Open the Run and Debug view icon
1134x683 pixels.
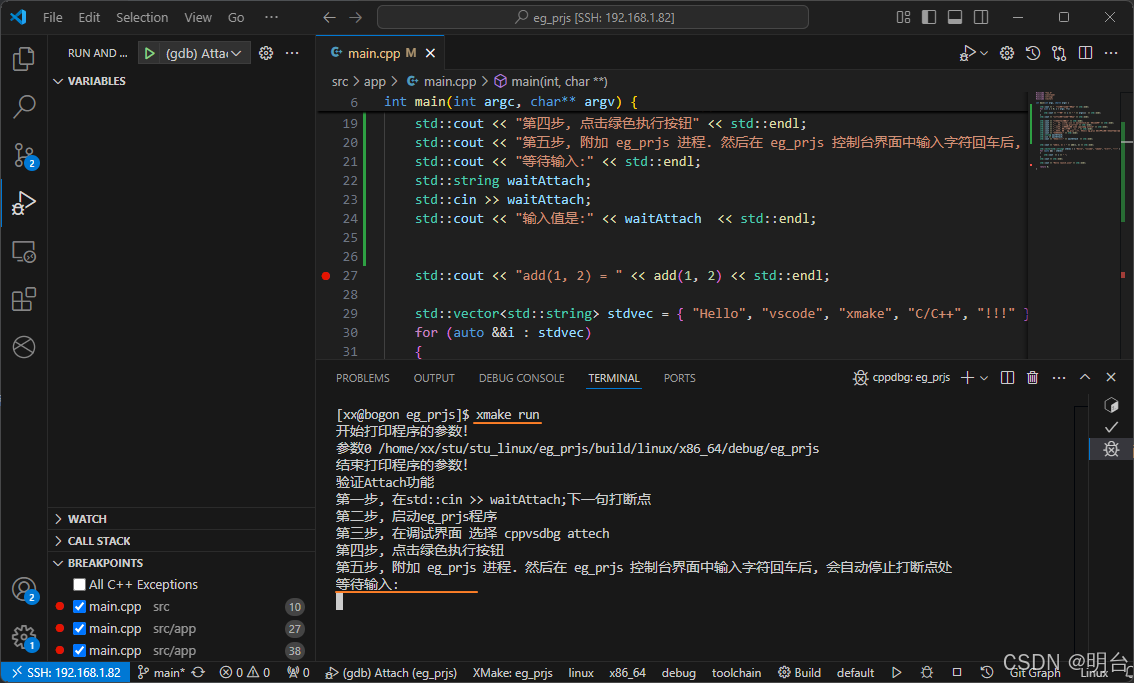pyautogui.click(x=24, y=203)
